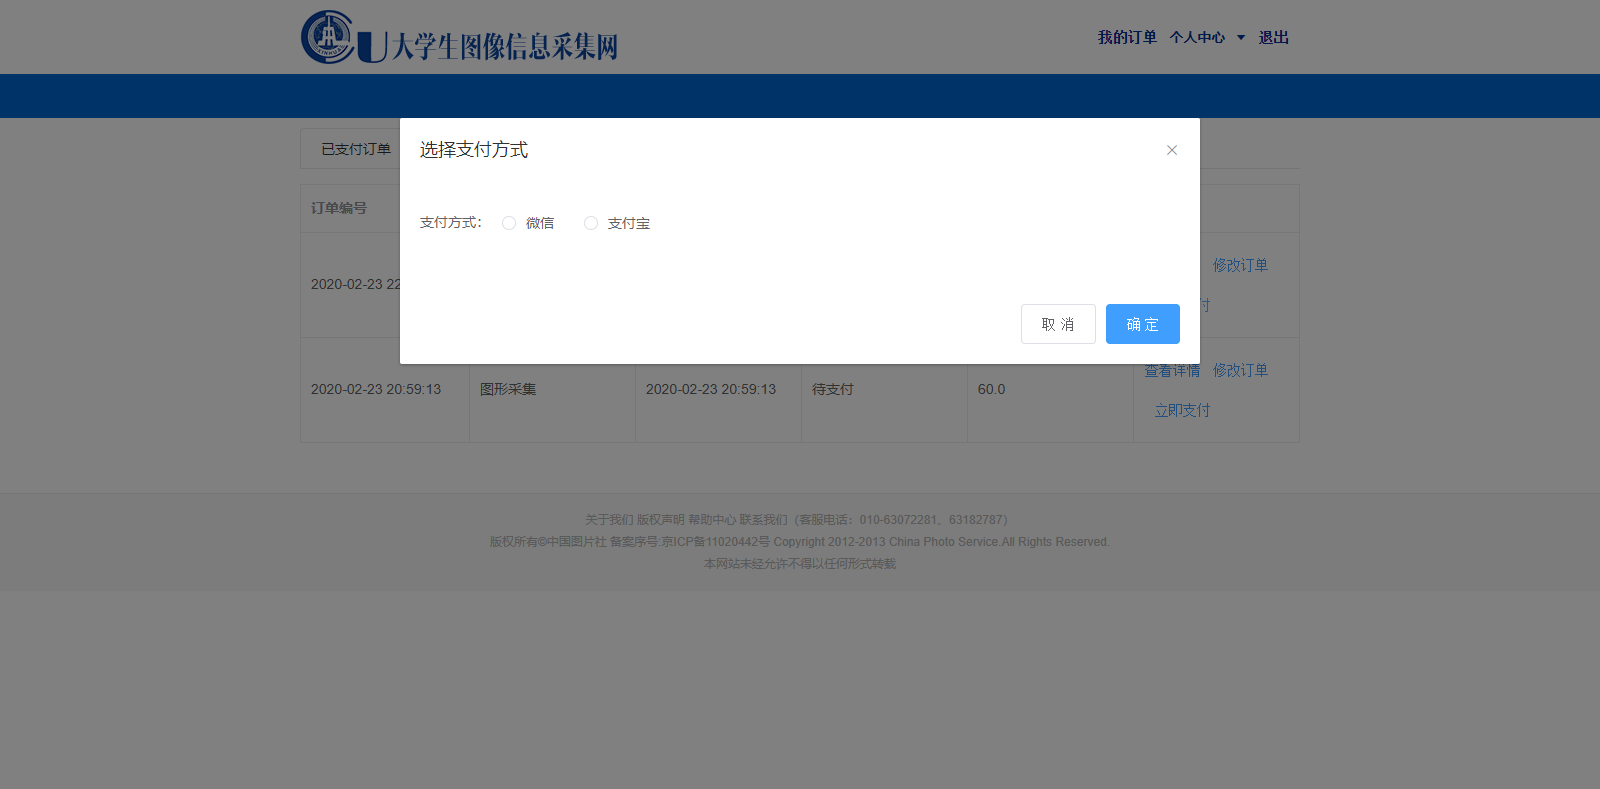Select the 微信 payment radio button

tap(509, 223)
